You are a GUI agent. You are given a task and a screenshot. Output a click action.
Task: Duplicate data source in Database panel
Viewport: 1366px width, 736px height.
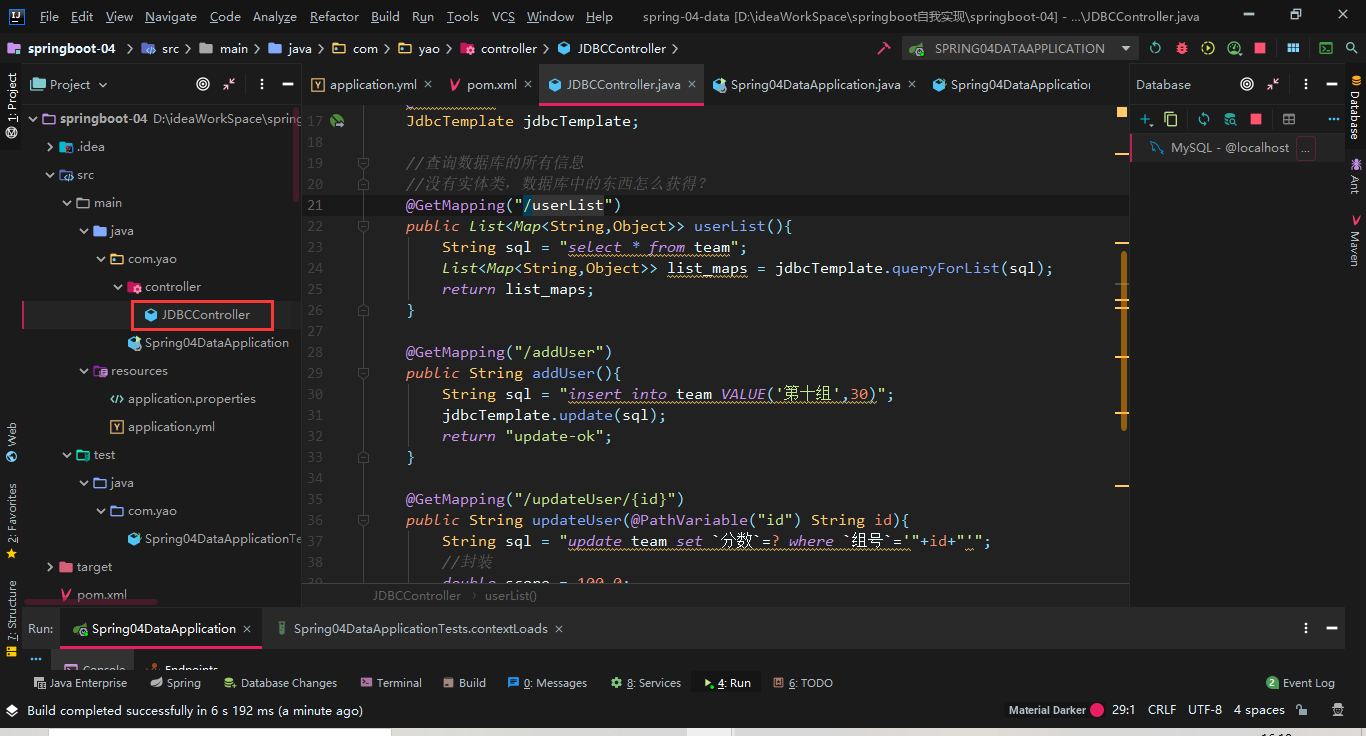point(1171,119)
